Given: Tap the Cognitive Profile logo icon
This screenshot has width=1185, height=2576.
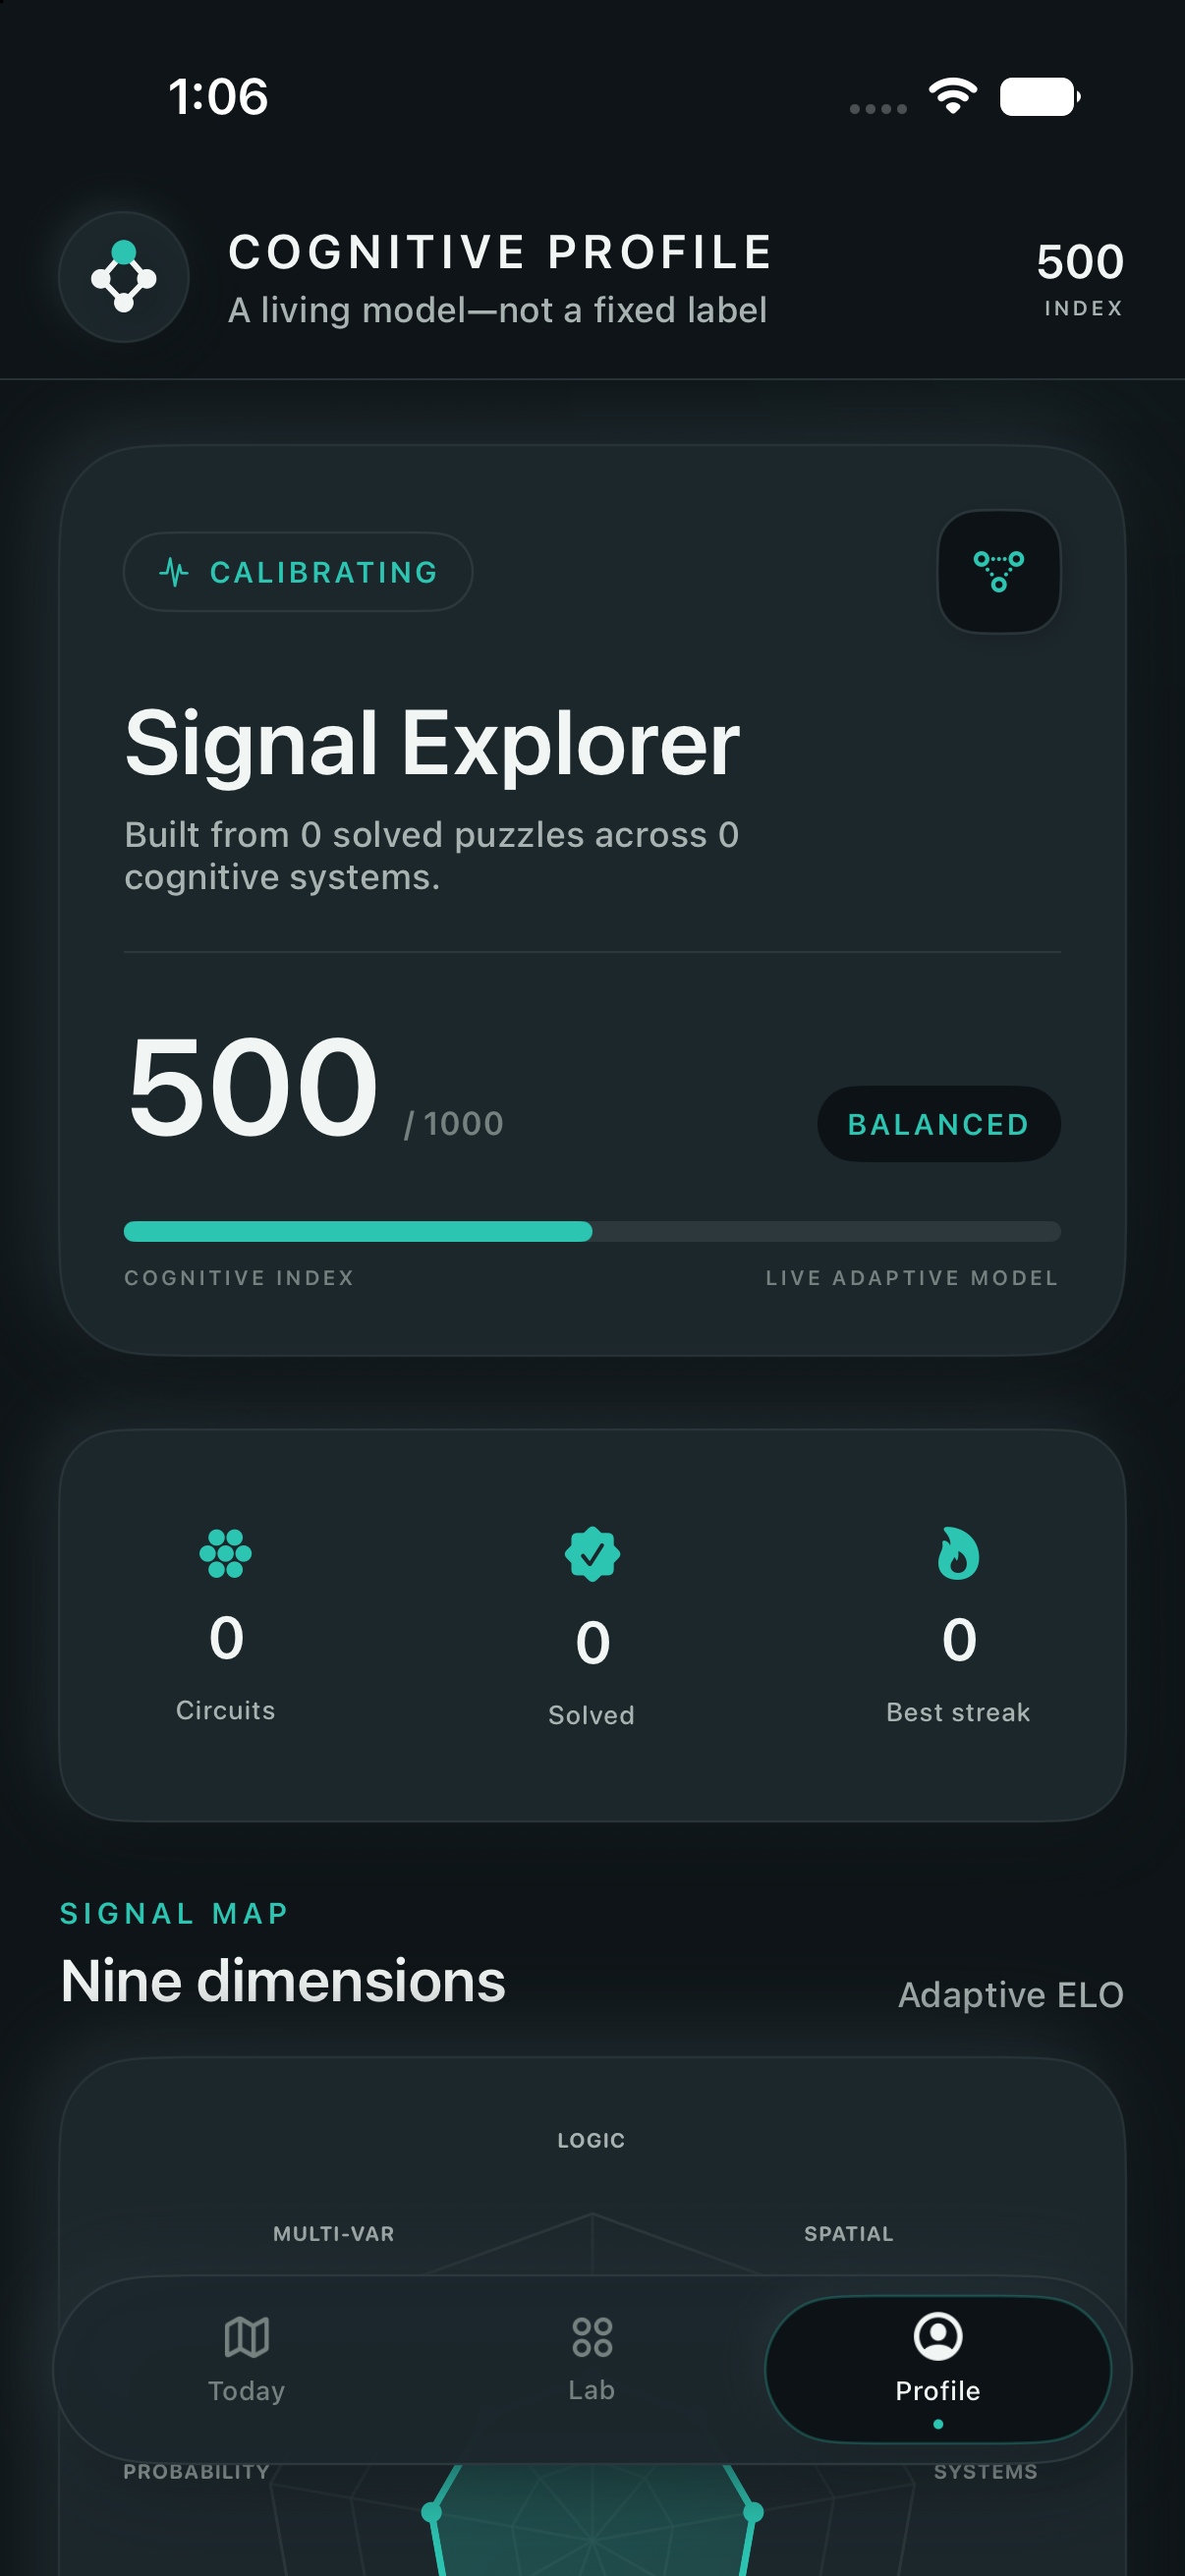Looking at the screenshot, I should pos(124,277).
